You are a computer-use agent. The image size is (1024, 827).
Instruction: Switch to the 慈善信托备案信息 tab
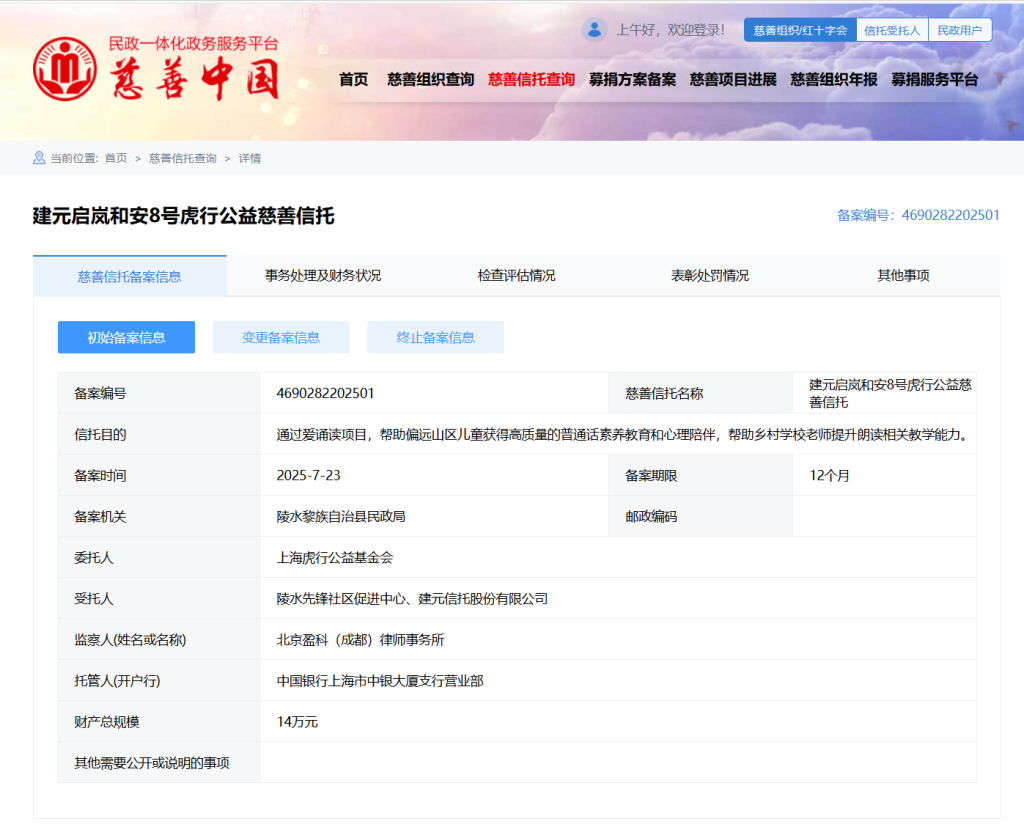[129, 276]
